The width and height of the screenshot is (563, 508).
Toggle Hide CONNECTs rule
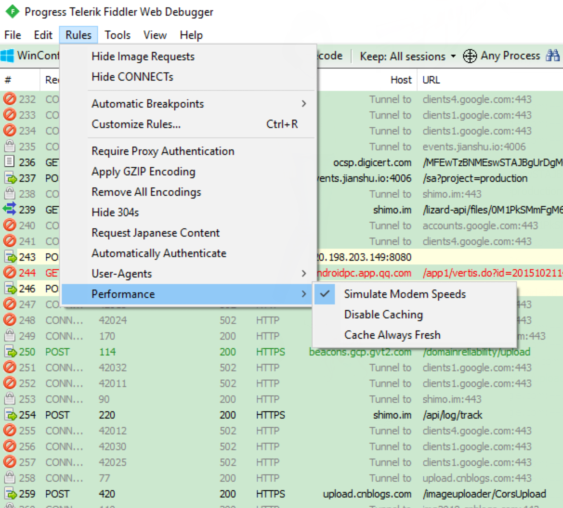pos(187,77)
